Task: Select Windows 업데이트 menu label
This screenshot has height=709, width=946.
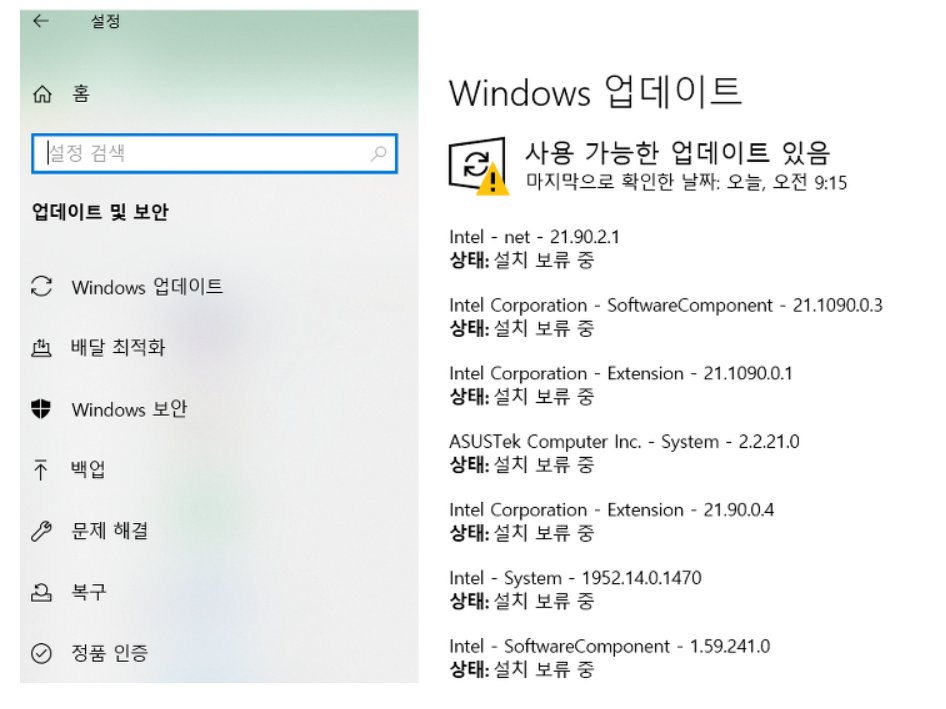Action: click(x=147, y=287)
